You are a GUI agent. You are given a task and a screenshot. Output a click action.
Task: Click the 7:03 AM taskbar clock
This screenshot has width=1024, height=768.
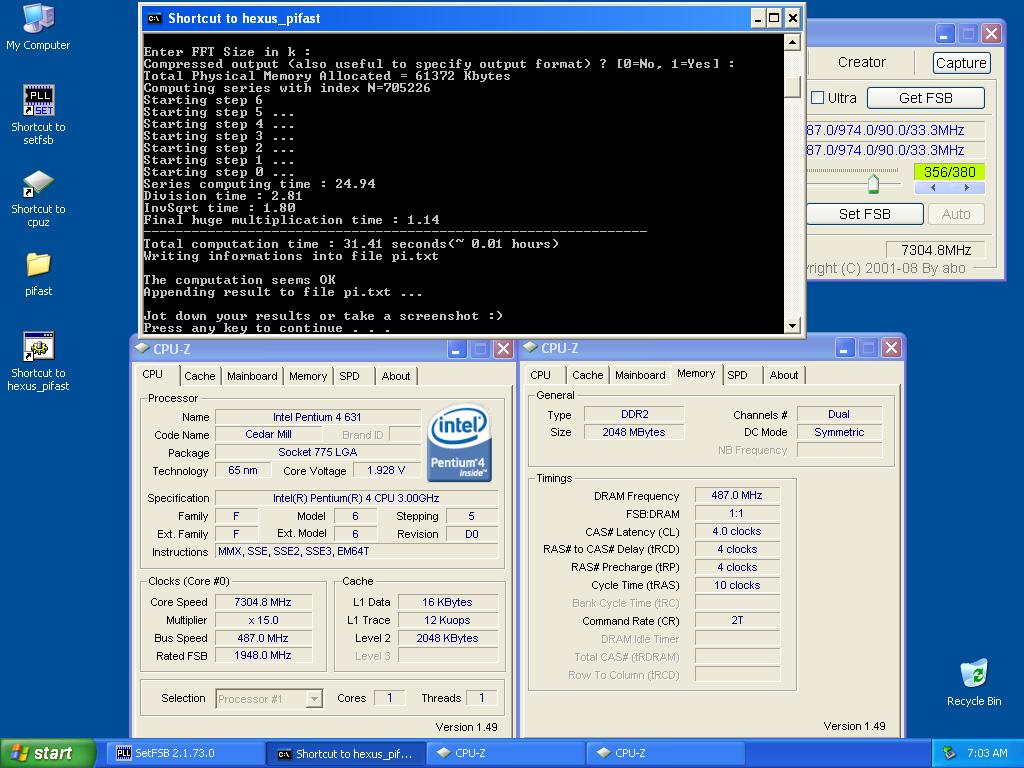(x=987, y=753)
